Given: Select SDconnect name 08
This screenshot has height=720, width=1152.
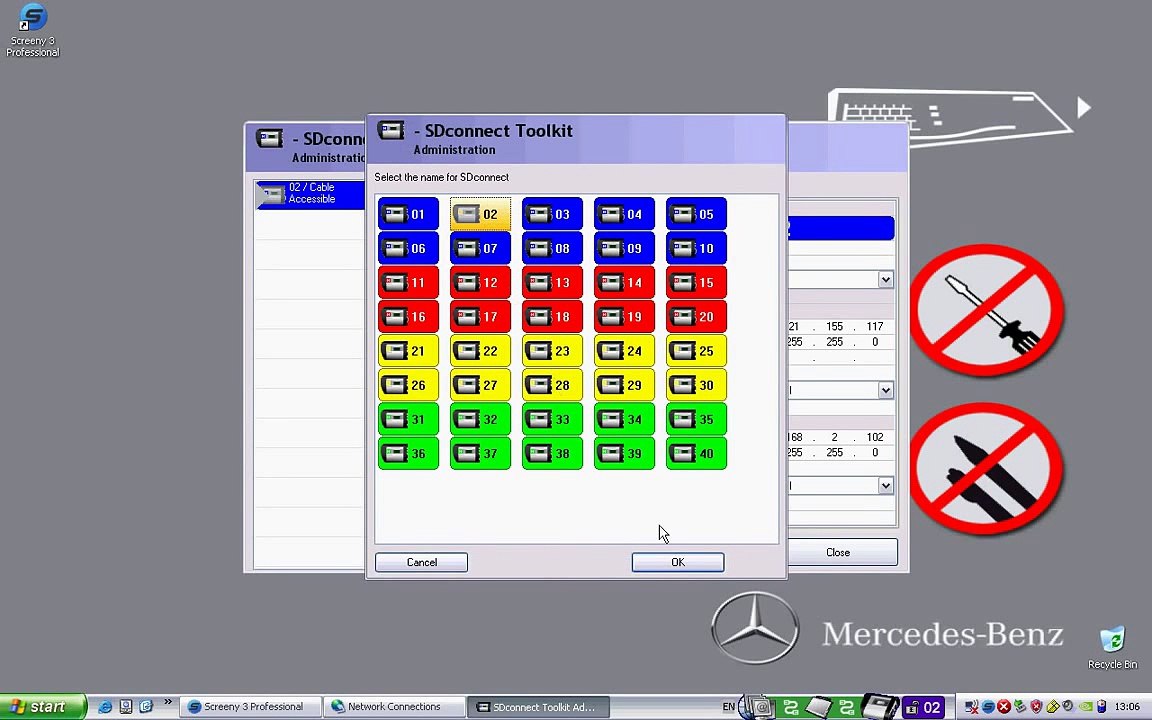Looking at the screenshot, I should tap(552, 248).
